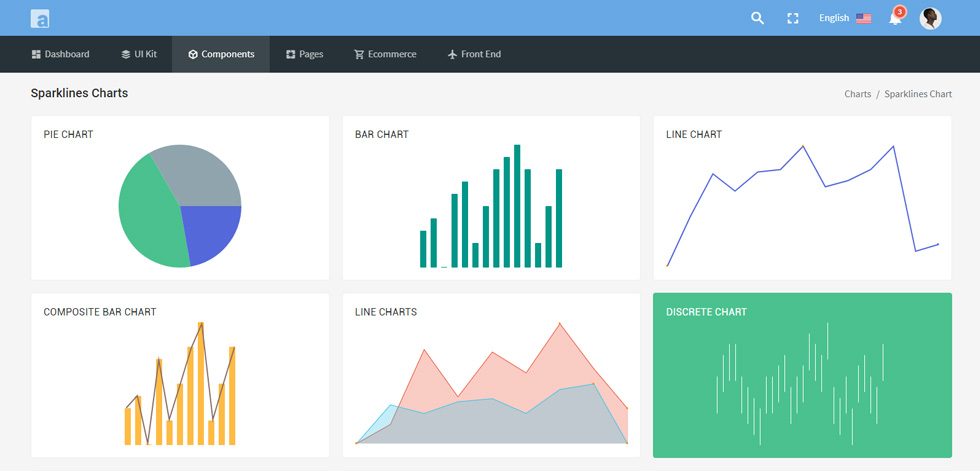Click the Ecommerce cart icon
Screen dimensions: 980x471
click(359, 54)
